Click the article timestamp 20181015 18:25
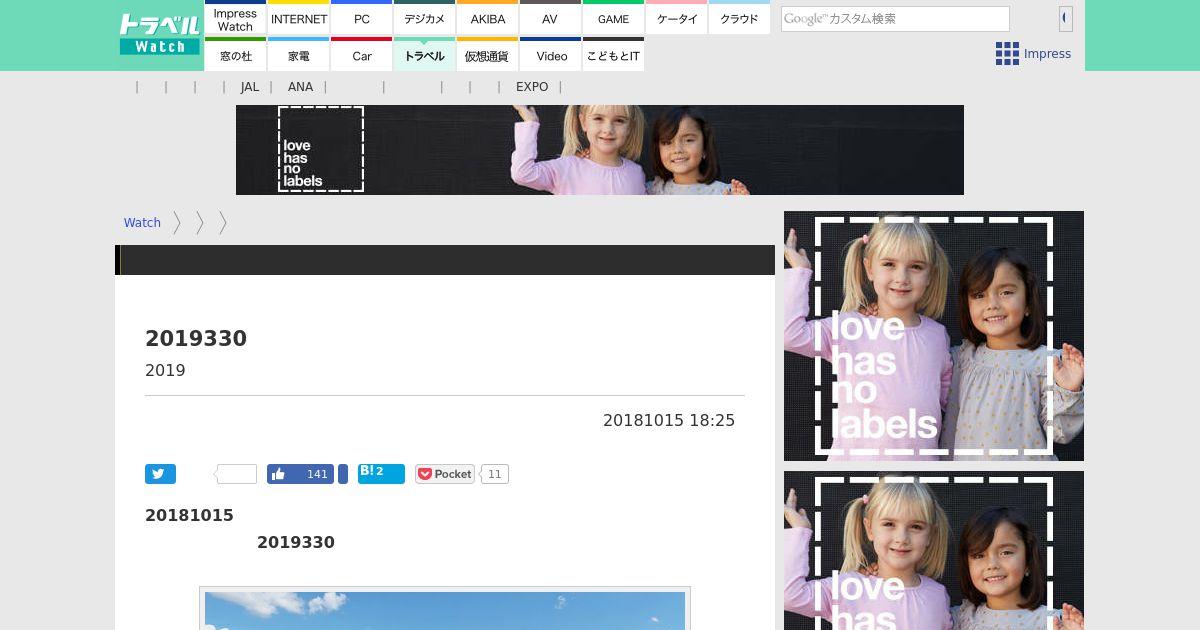 click(669, 421)
